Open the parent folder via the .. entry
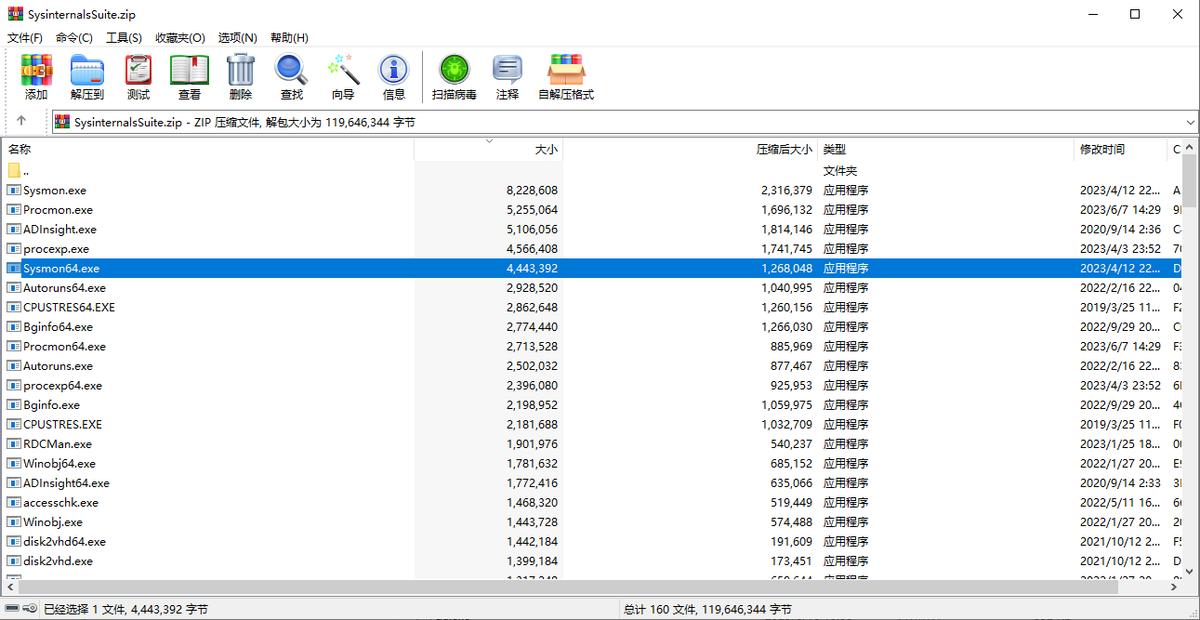 [20, 170]
